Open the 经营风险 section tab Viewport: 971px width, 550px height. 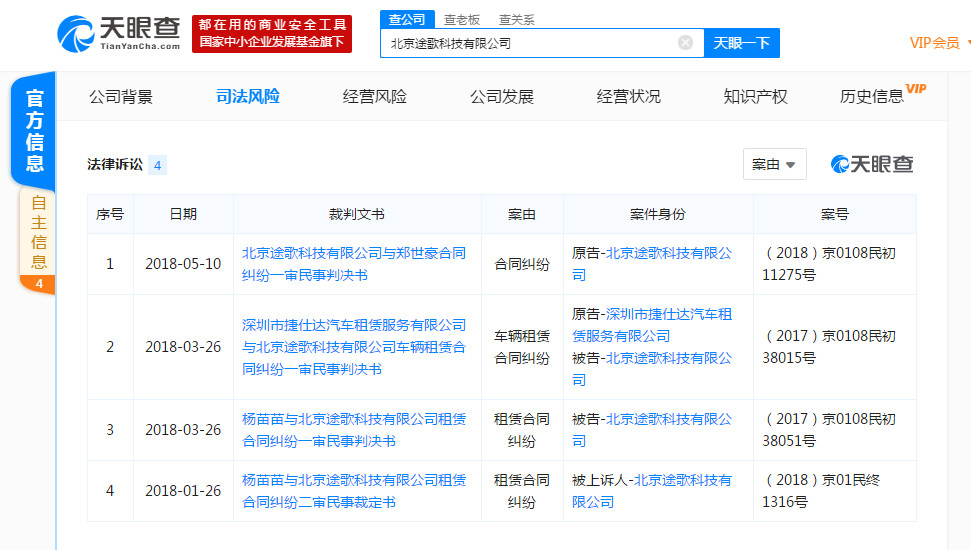pyautogui.click(x=375, y=97)
